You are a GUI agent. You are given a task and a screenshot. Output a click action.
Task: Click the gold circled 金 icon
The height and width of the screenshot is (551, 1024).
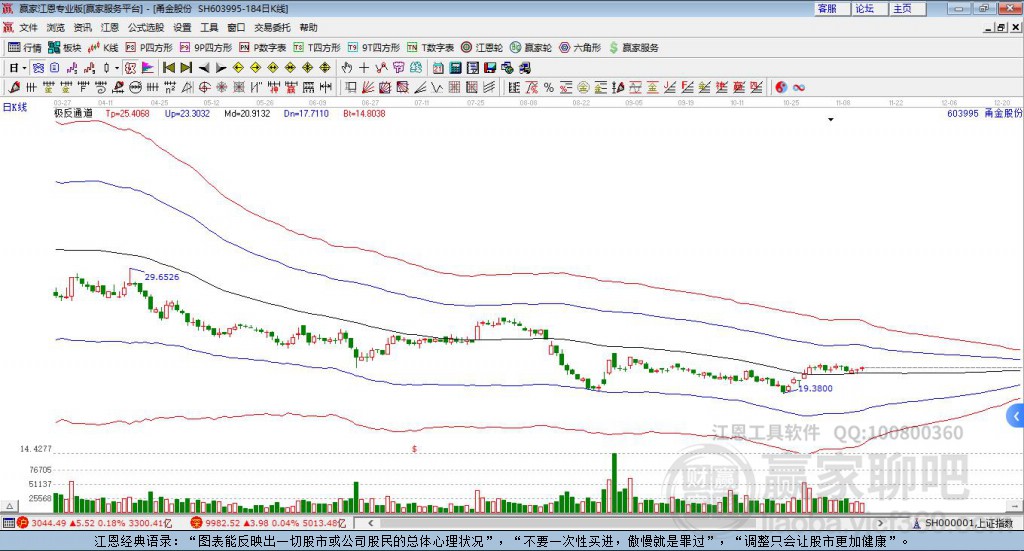tap(583, 87)
